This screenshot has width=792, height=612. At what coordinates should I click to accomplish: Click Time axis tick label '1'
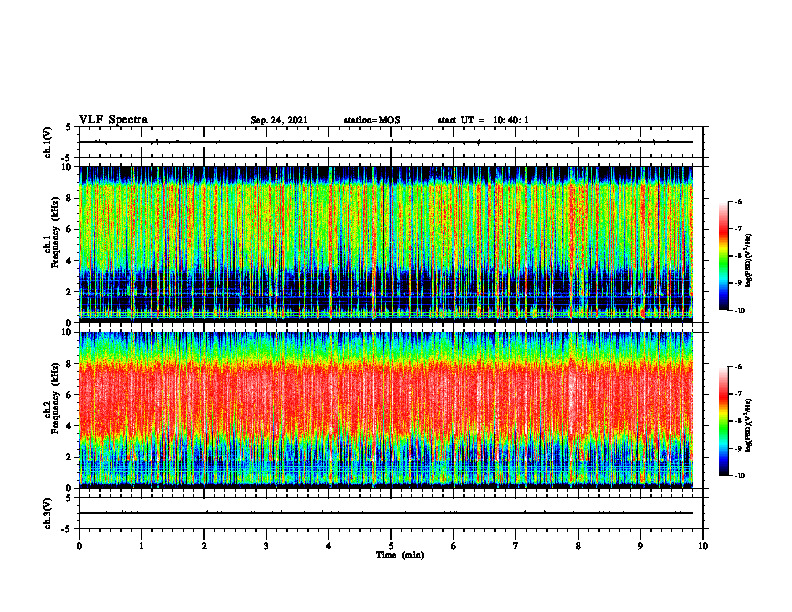tap(141, 546)
